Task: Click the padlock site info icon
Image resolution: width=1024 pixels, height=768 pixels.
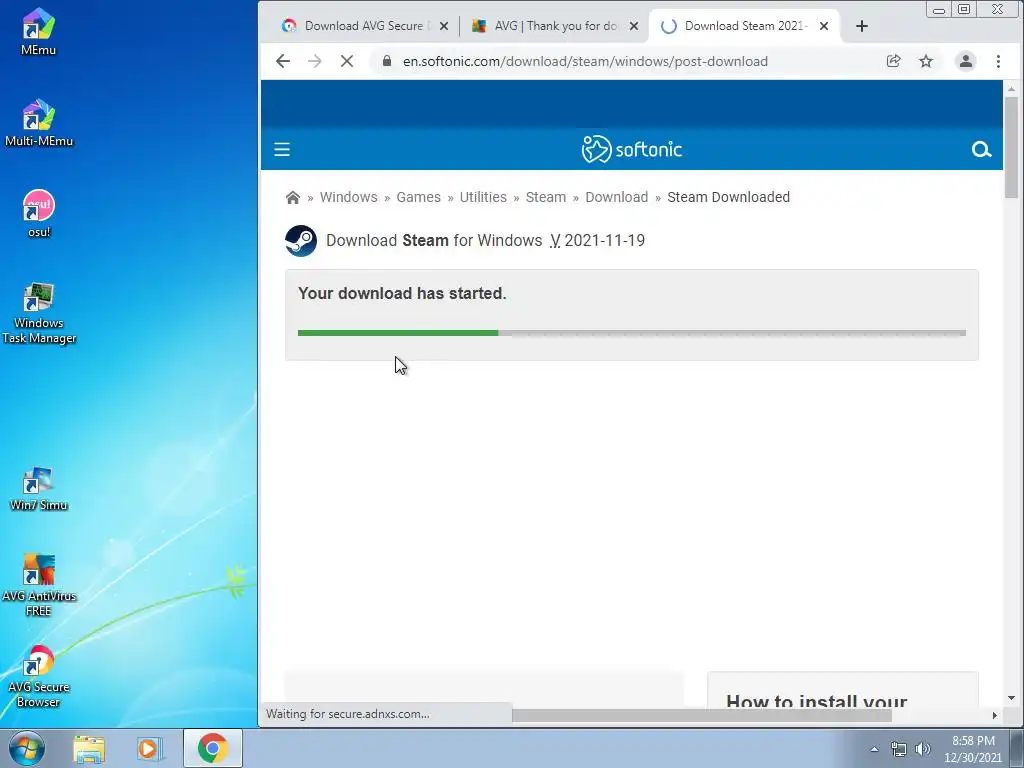Action: pos(387,61)
